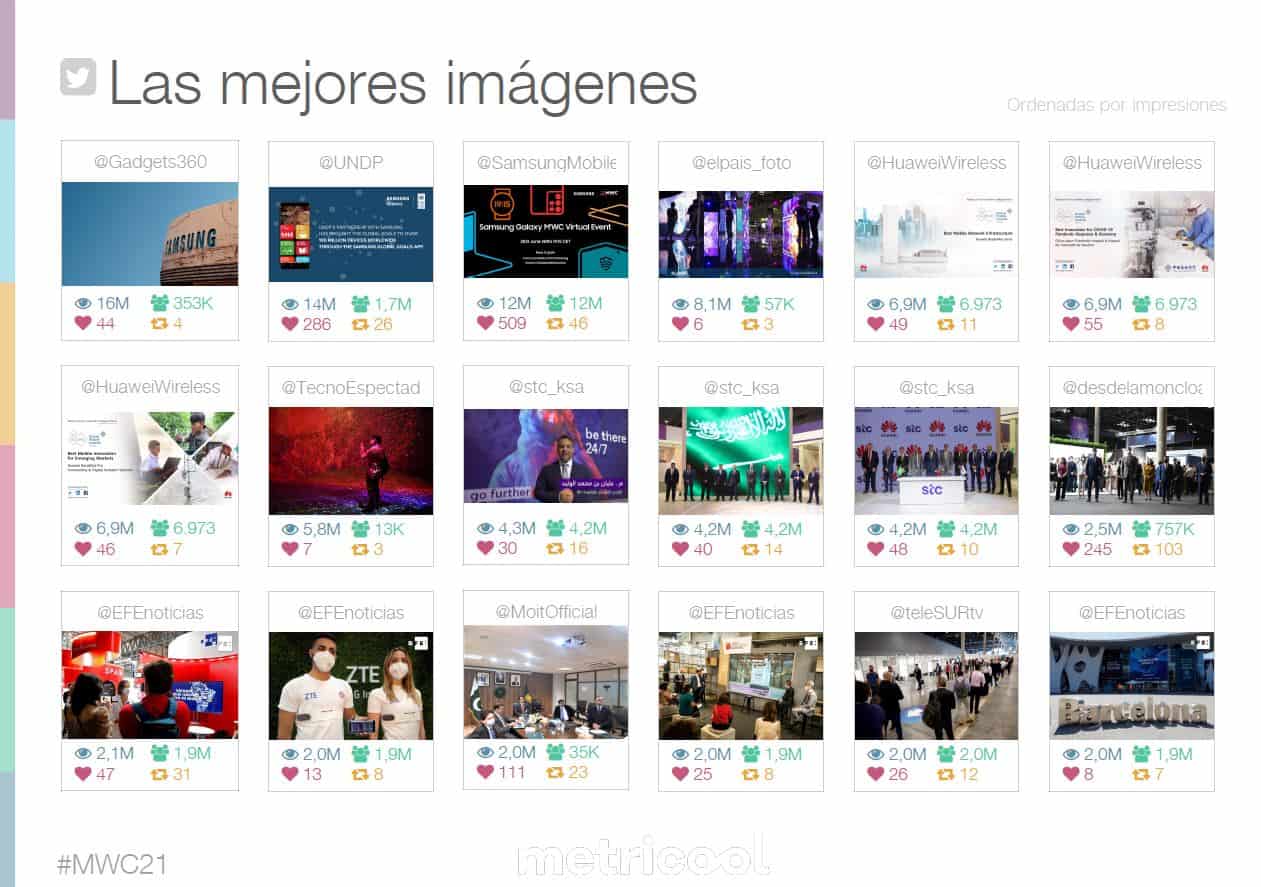Click the 8,1M impressions value
1261x887 pixels.
711,304
